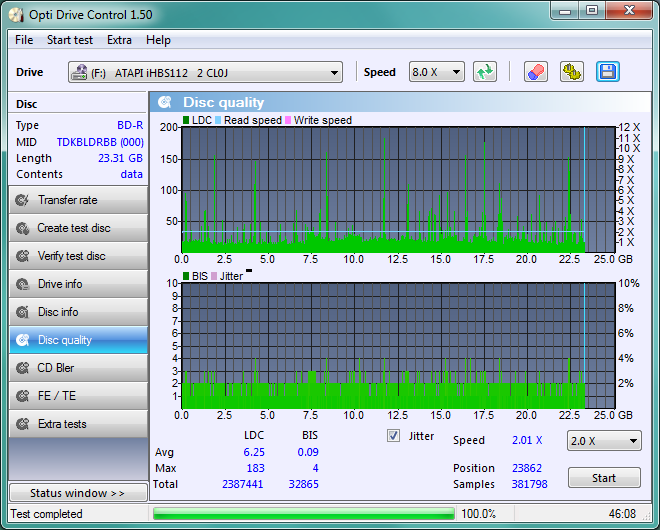Click BIS average value 0.09
The width and height of the screenshot is (660, 530).
(308, 452)
